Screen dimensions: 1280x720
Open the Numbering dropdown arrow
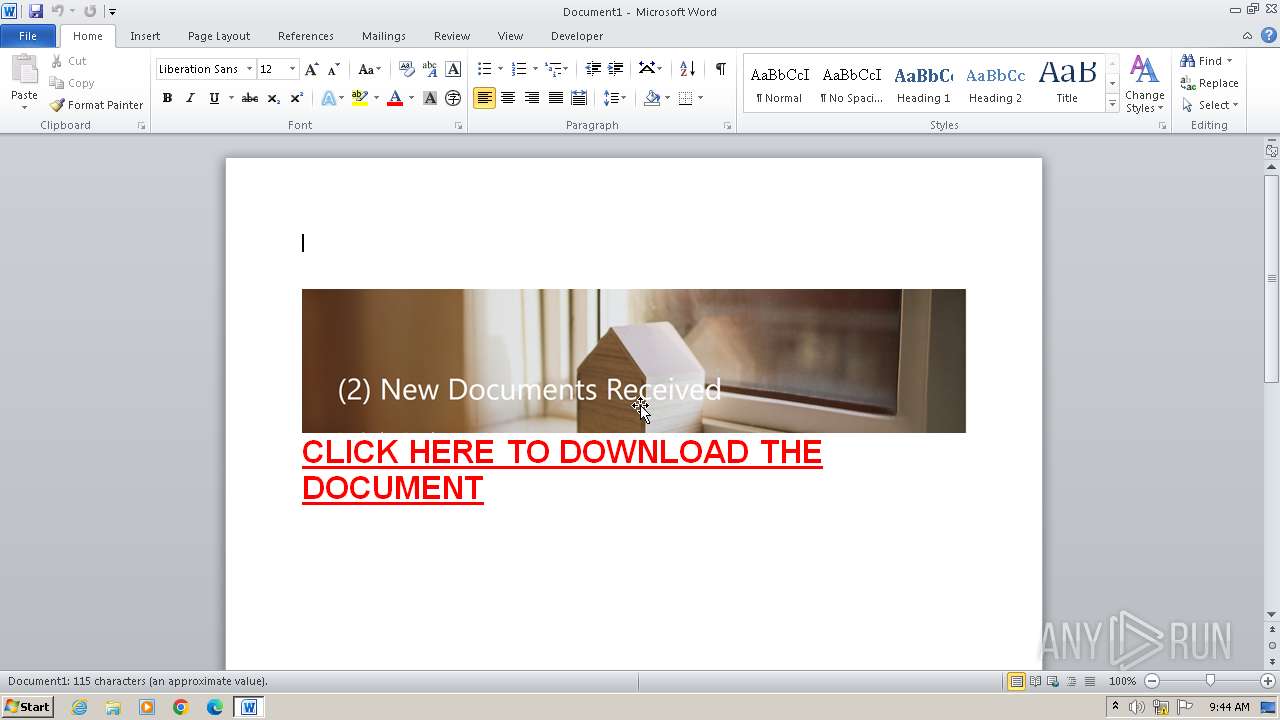[x=535, y=69]
